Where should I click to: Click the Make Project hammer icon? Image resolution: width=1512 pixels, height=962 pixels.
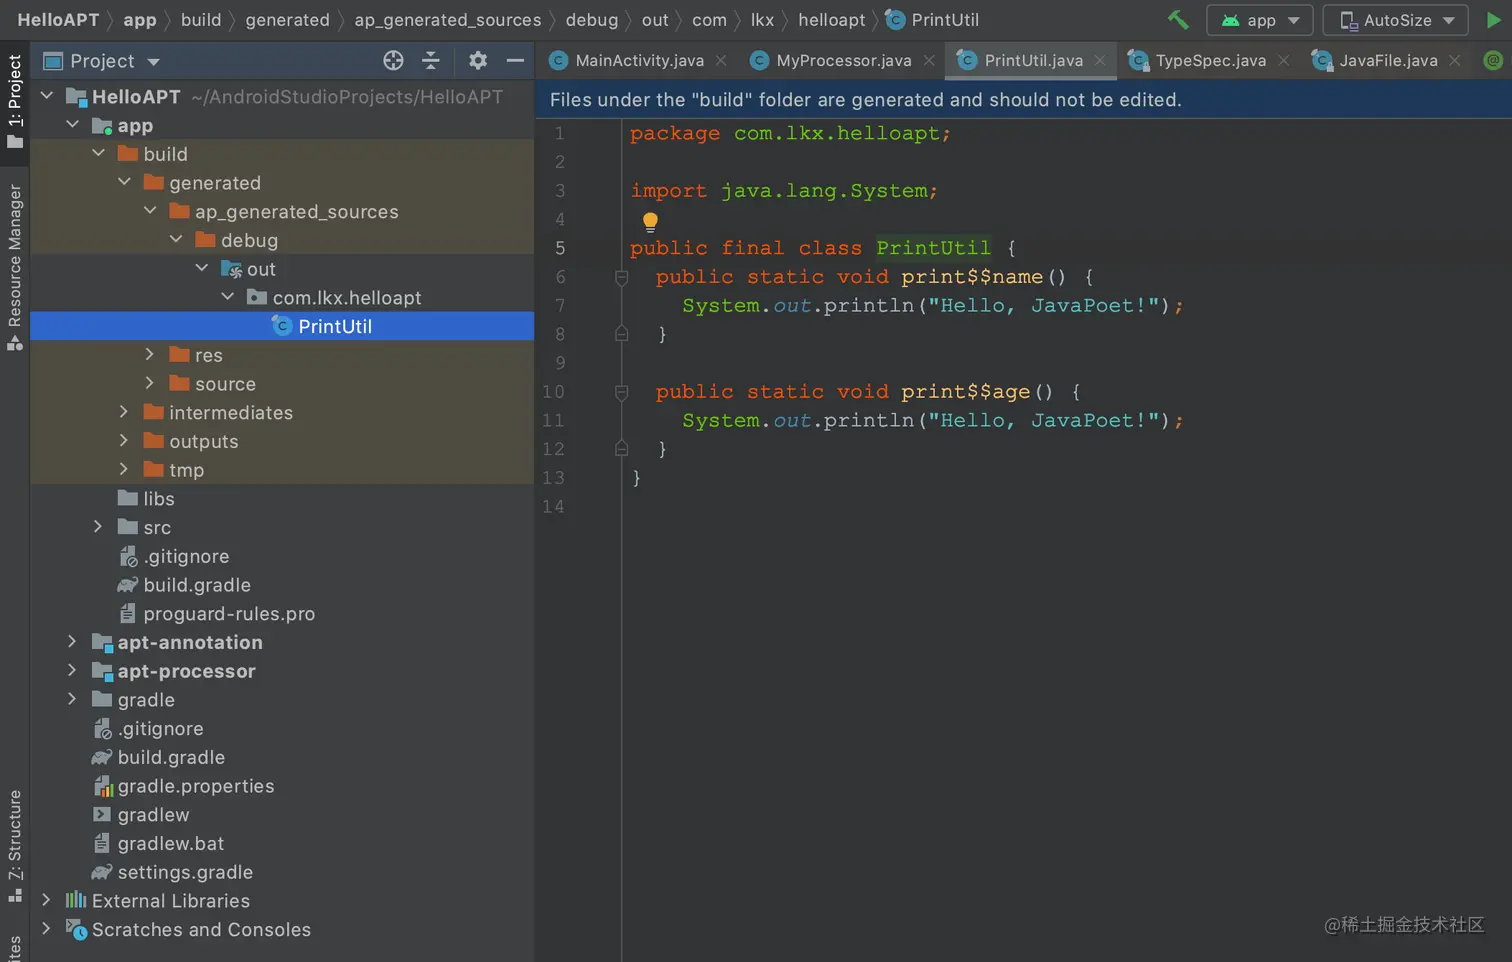coord(1178,20)
